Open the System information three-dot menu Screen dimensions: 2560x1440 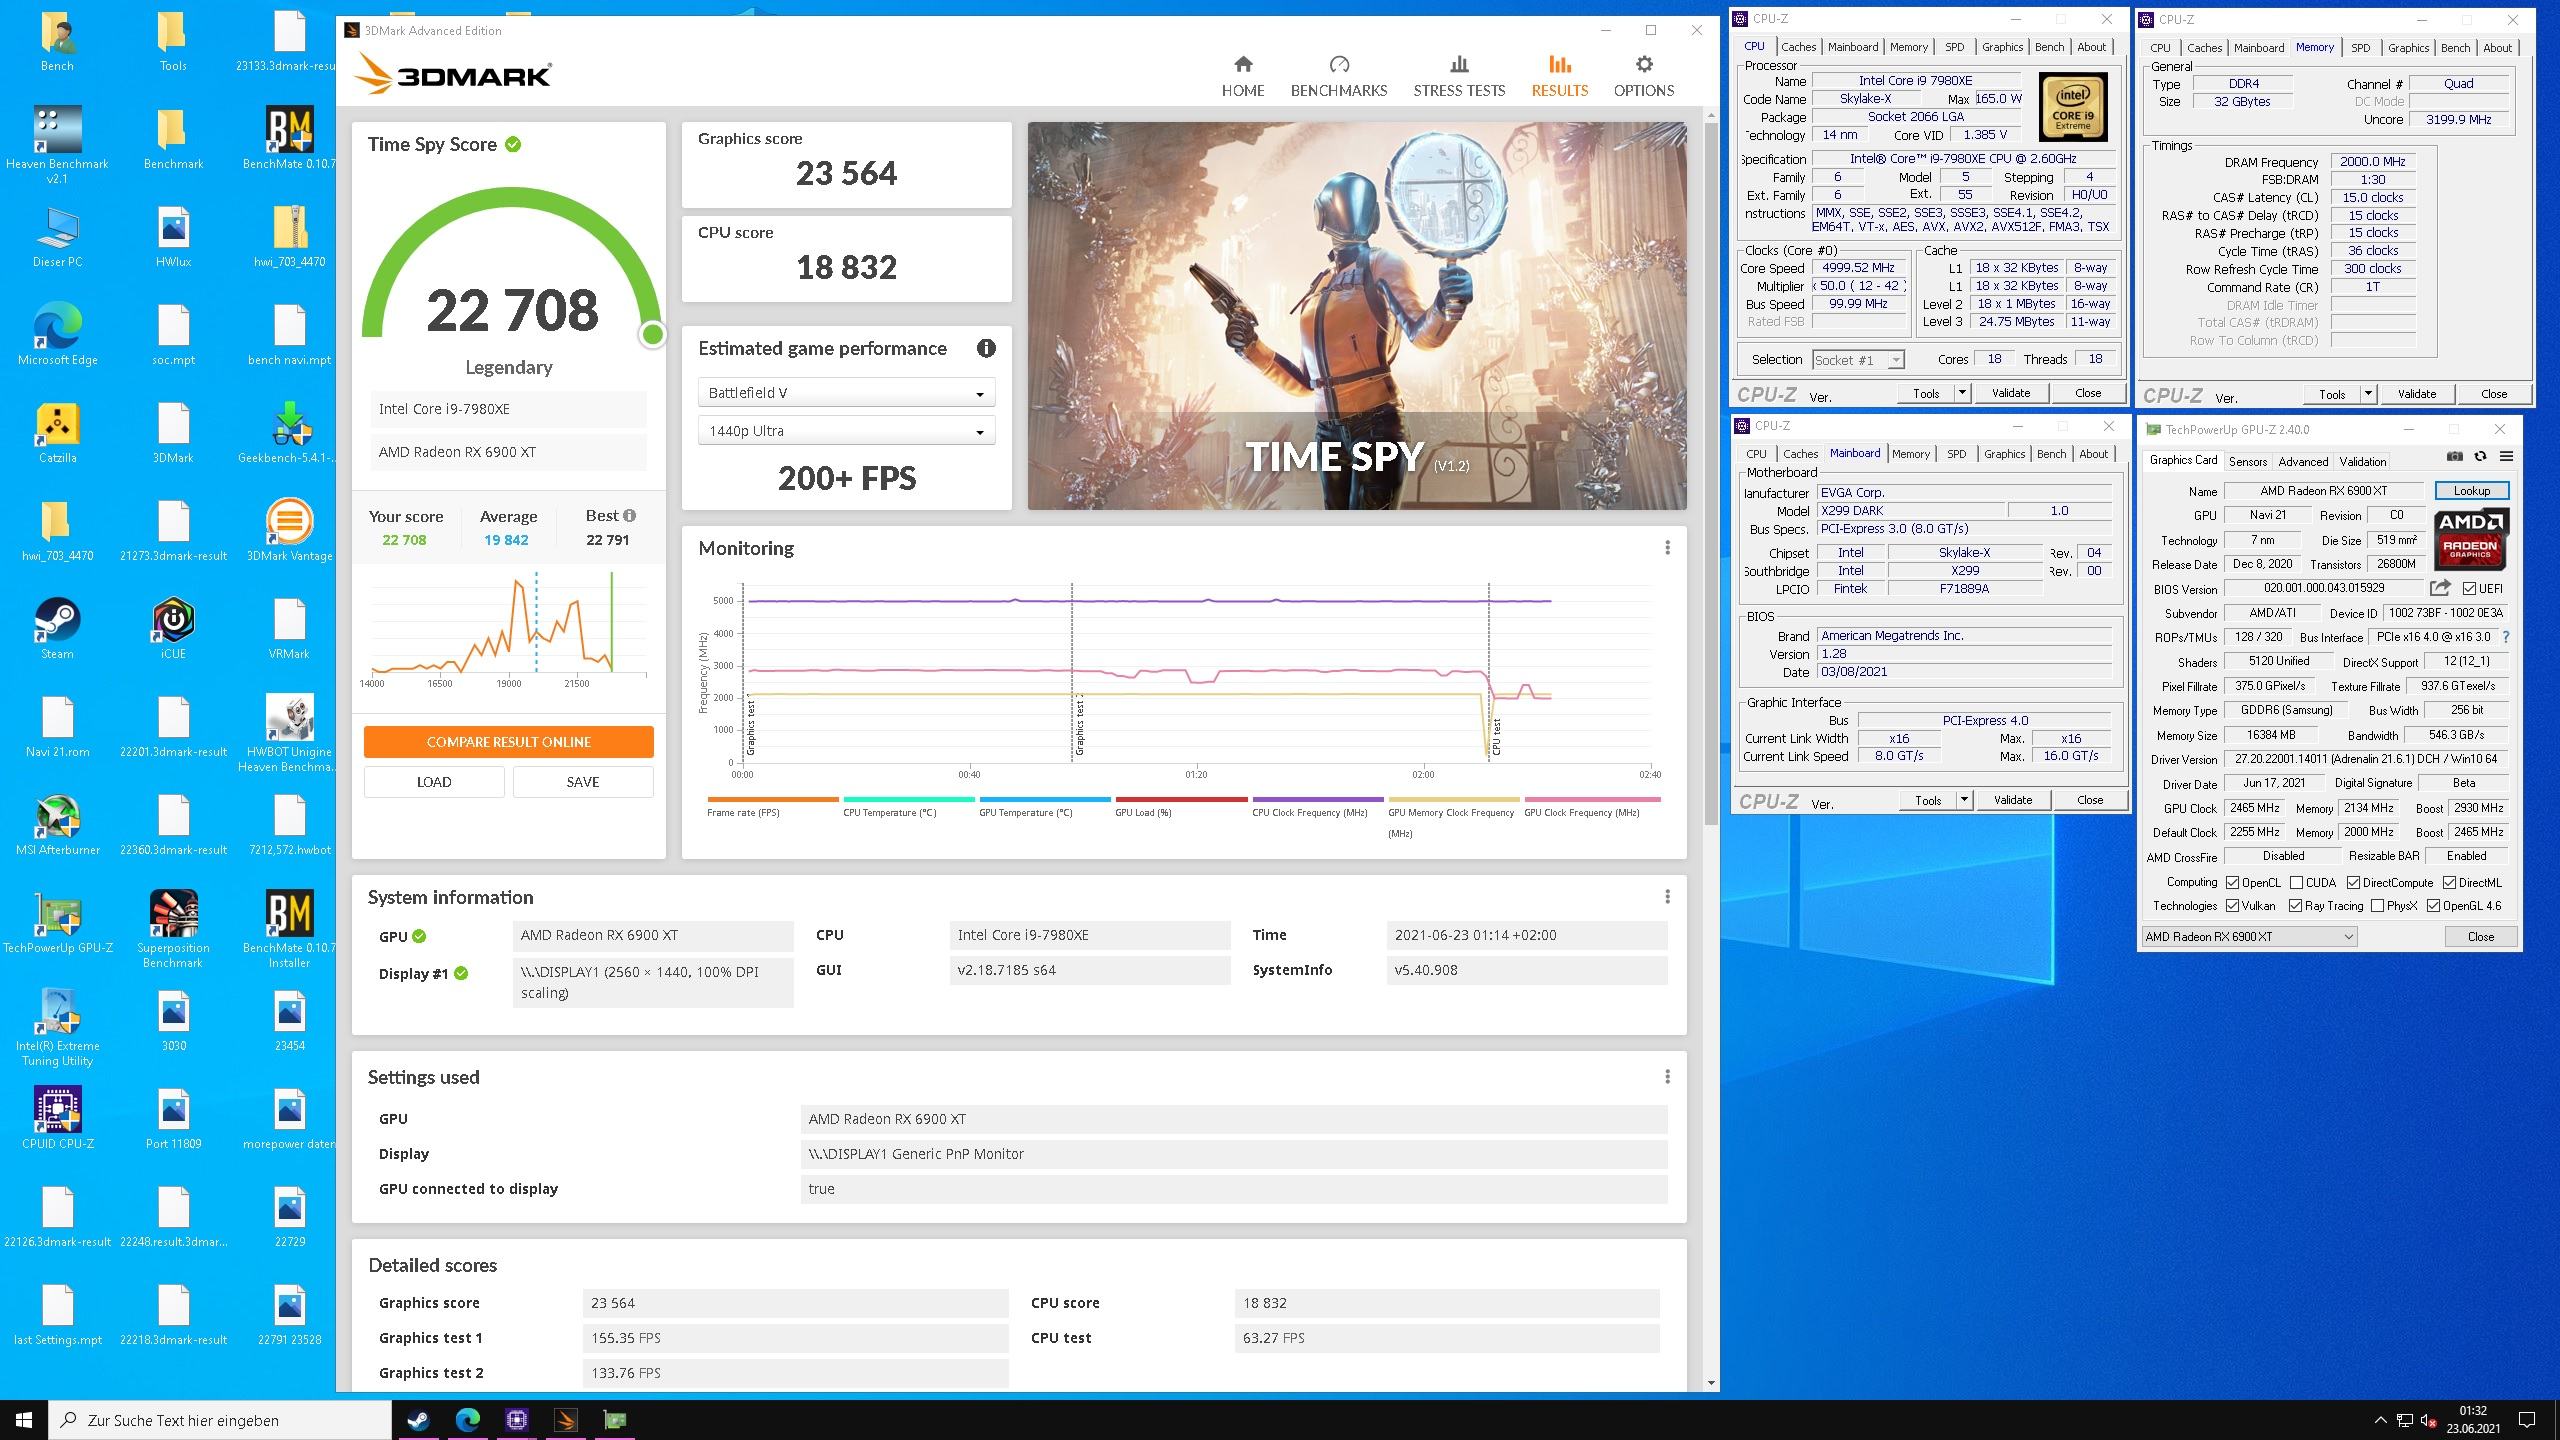coord(1667,897)
